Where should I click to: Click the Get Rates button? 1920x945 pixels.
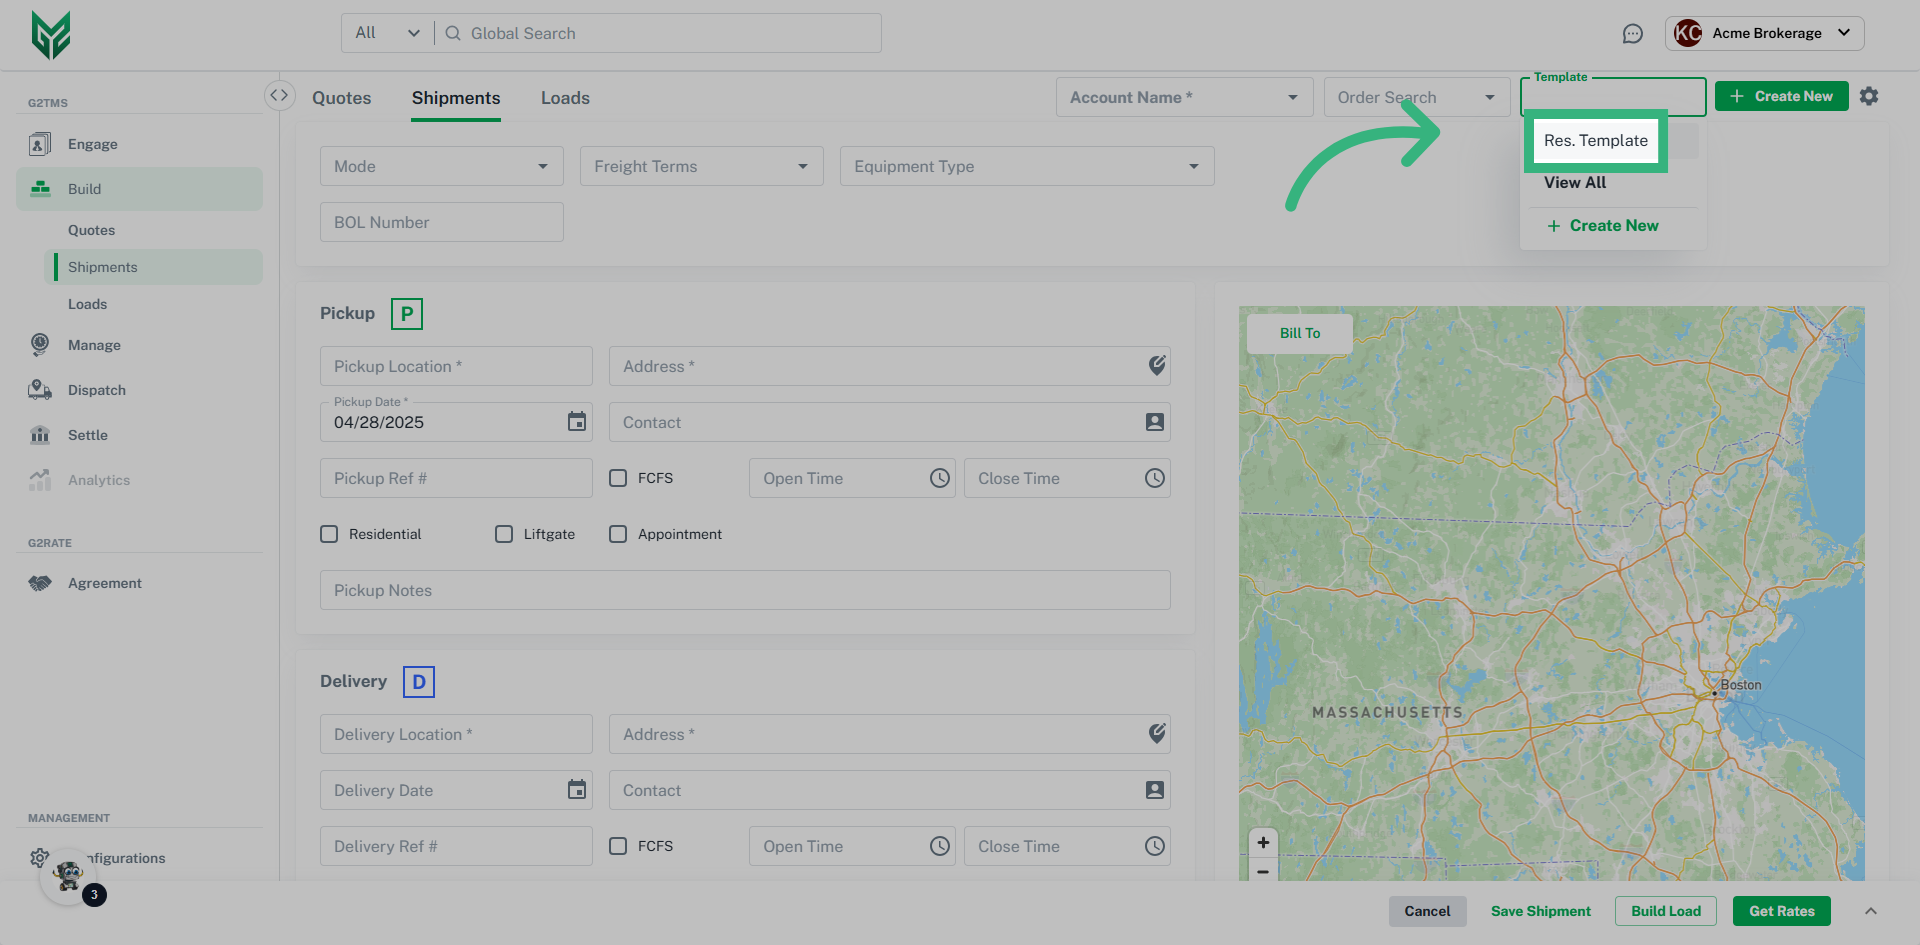(1781, 911)
